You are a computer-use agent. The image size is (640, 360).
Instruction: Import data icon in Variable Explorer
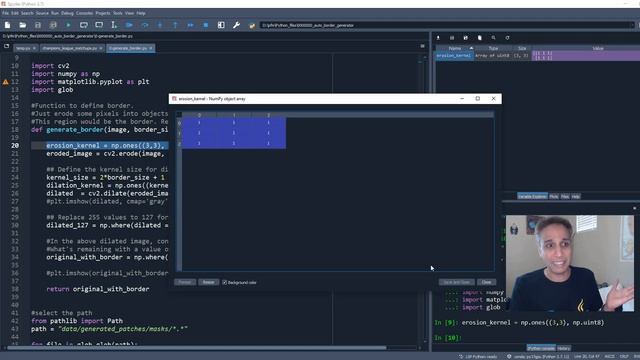pyautogui.click(x=438, y=38)
